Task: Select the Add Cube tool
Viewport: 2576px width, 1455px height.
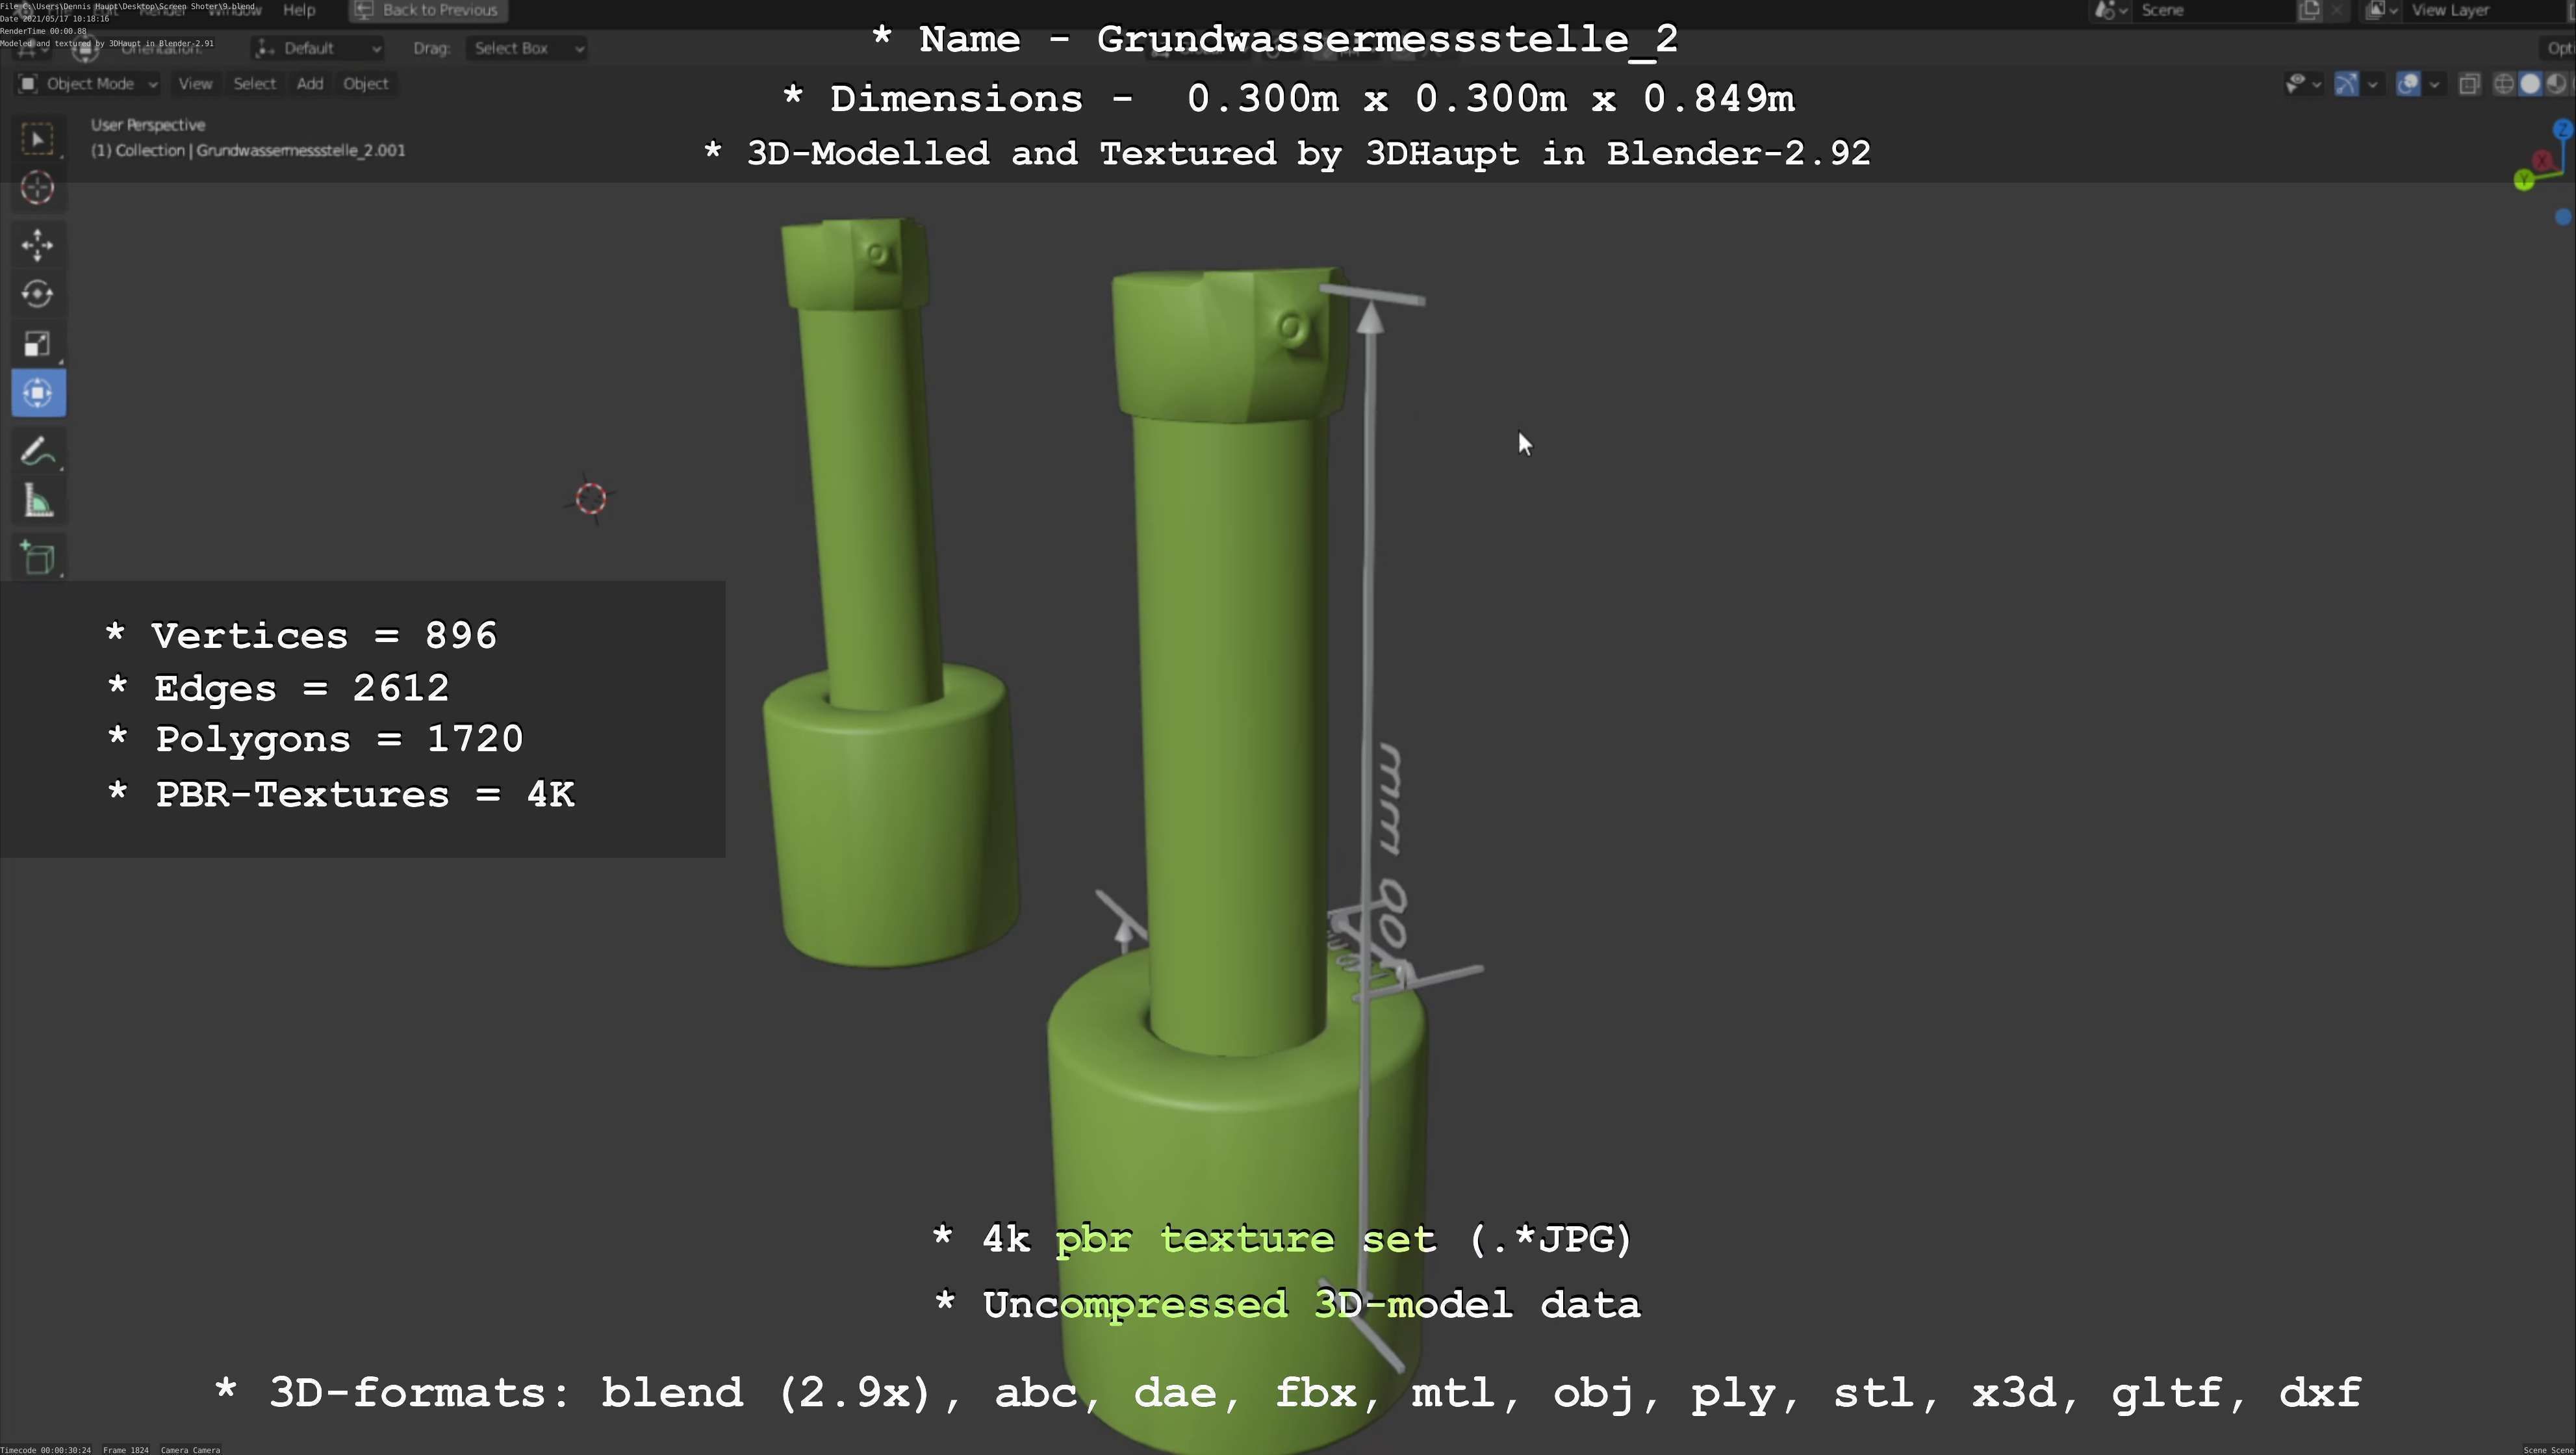Action: pos(38,558)
